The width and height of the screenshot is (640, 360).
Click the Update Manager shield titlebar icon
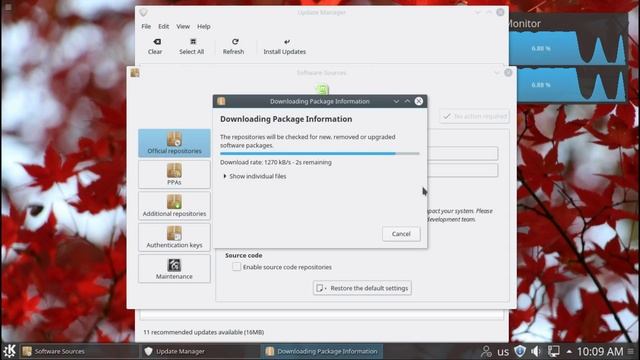pyautogui.click(x=143, y=13)
